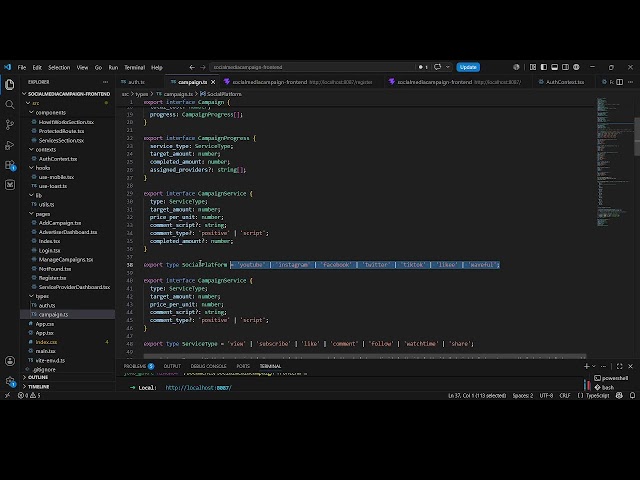
Task: Click the navigate forward arrow
Action: [x=203, y=67]
